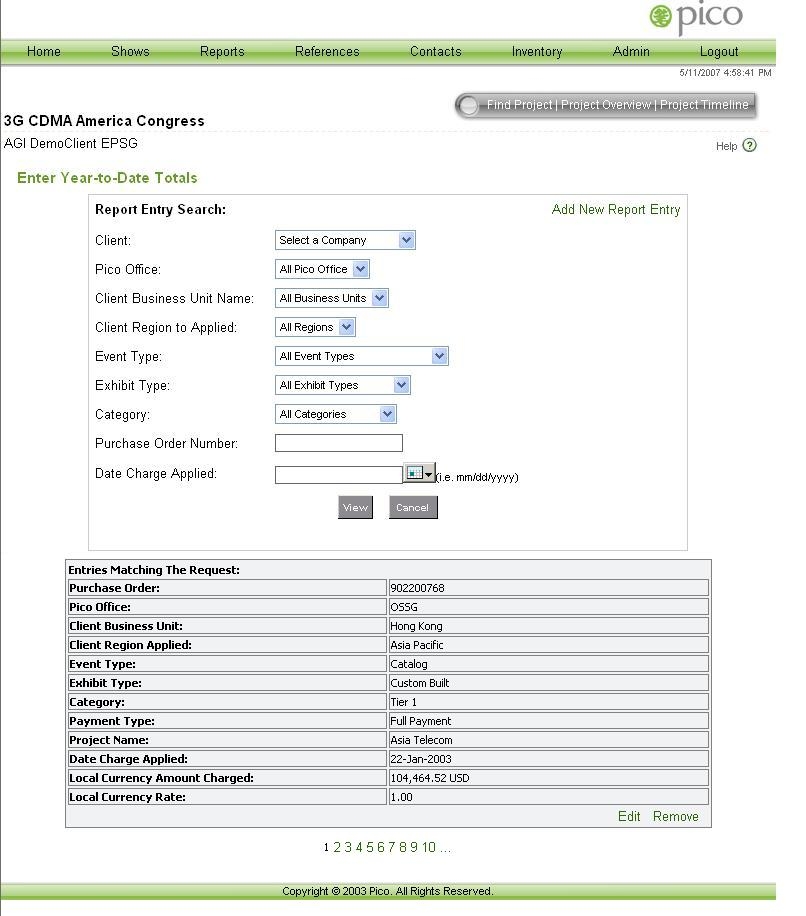Go to results page 10
Screen dimensions: 806x916
(x=429, y=847)
